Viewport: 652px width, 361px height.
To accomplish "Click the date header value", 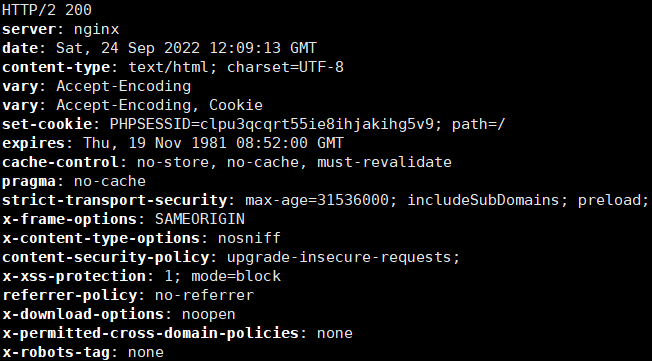I will pyautogui.click(x=186, y=48).
